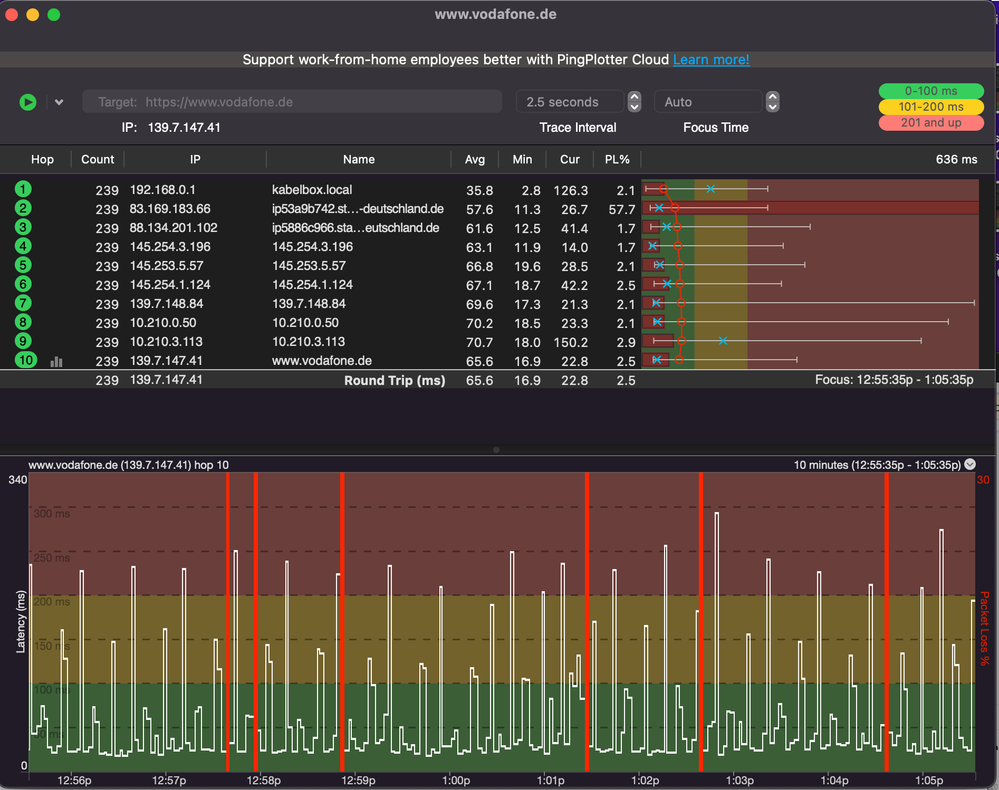999x790 pixels.
Task: Click the hop 9 latency bar graph
Action: click(810, 341)
